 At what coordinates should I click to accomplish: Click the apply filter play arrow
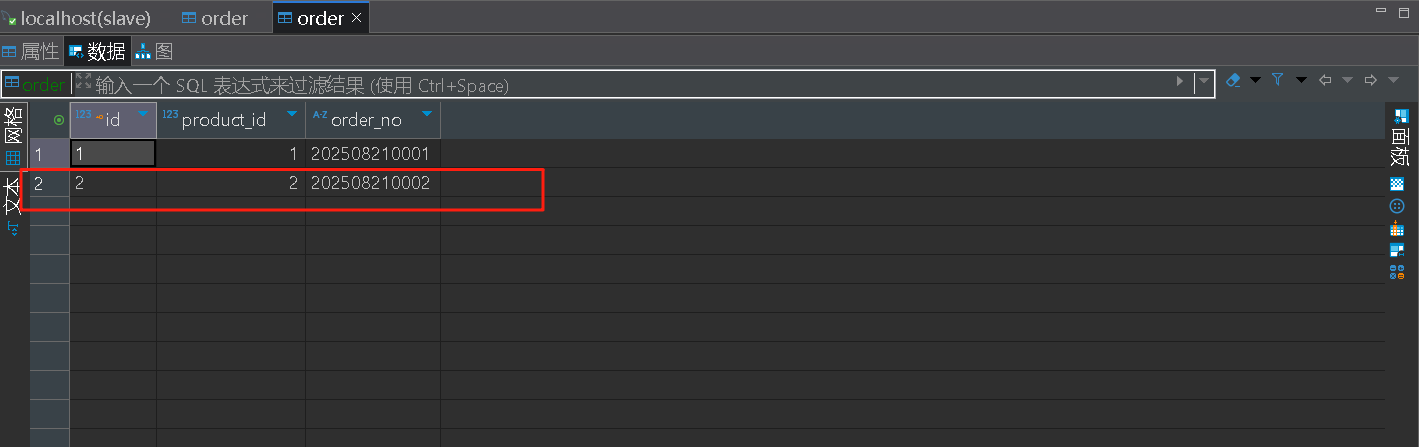tap(1180, 81)
